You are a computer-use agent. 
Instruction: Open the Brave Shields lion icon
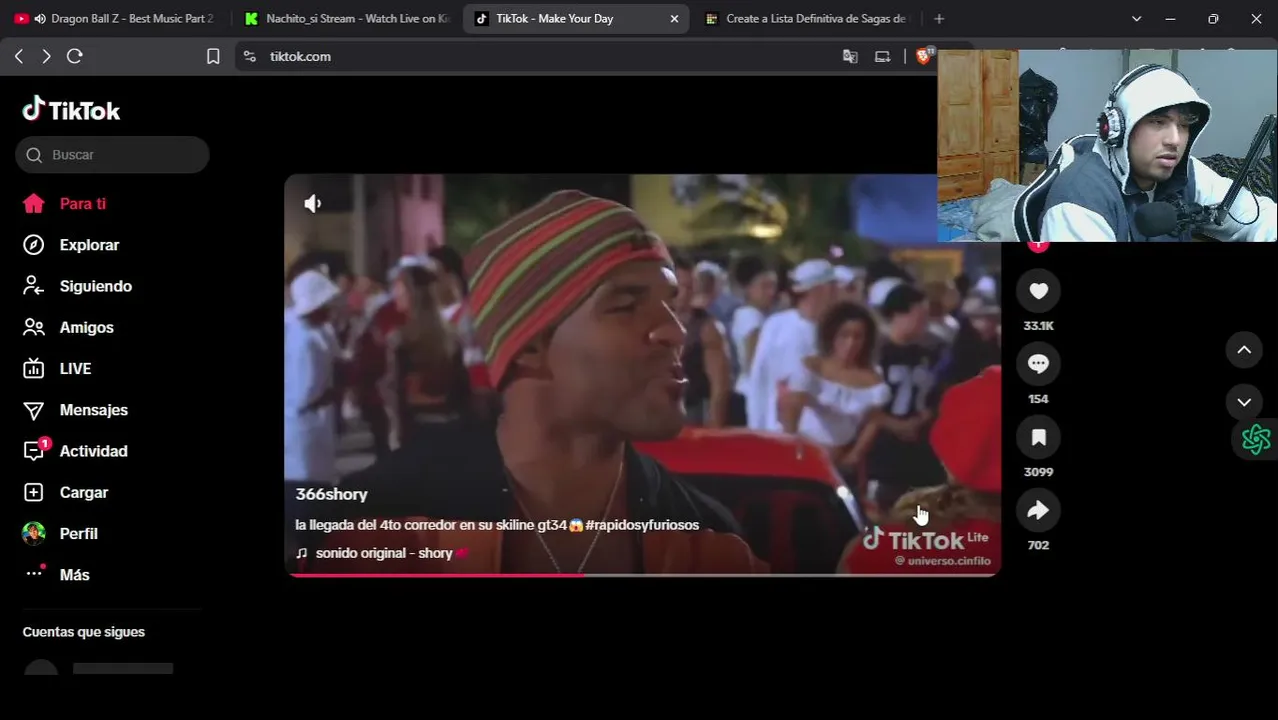[923, 57]
